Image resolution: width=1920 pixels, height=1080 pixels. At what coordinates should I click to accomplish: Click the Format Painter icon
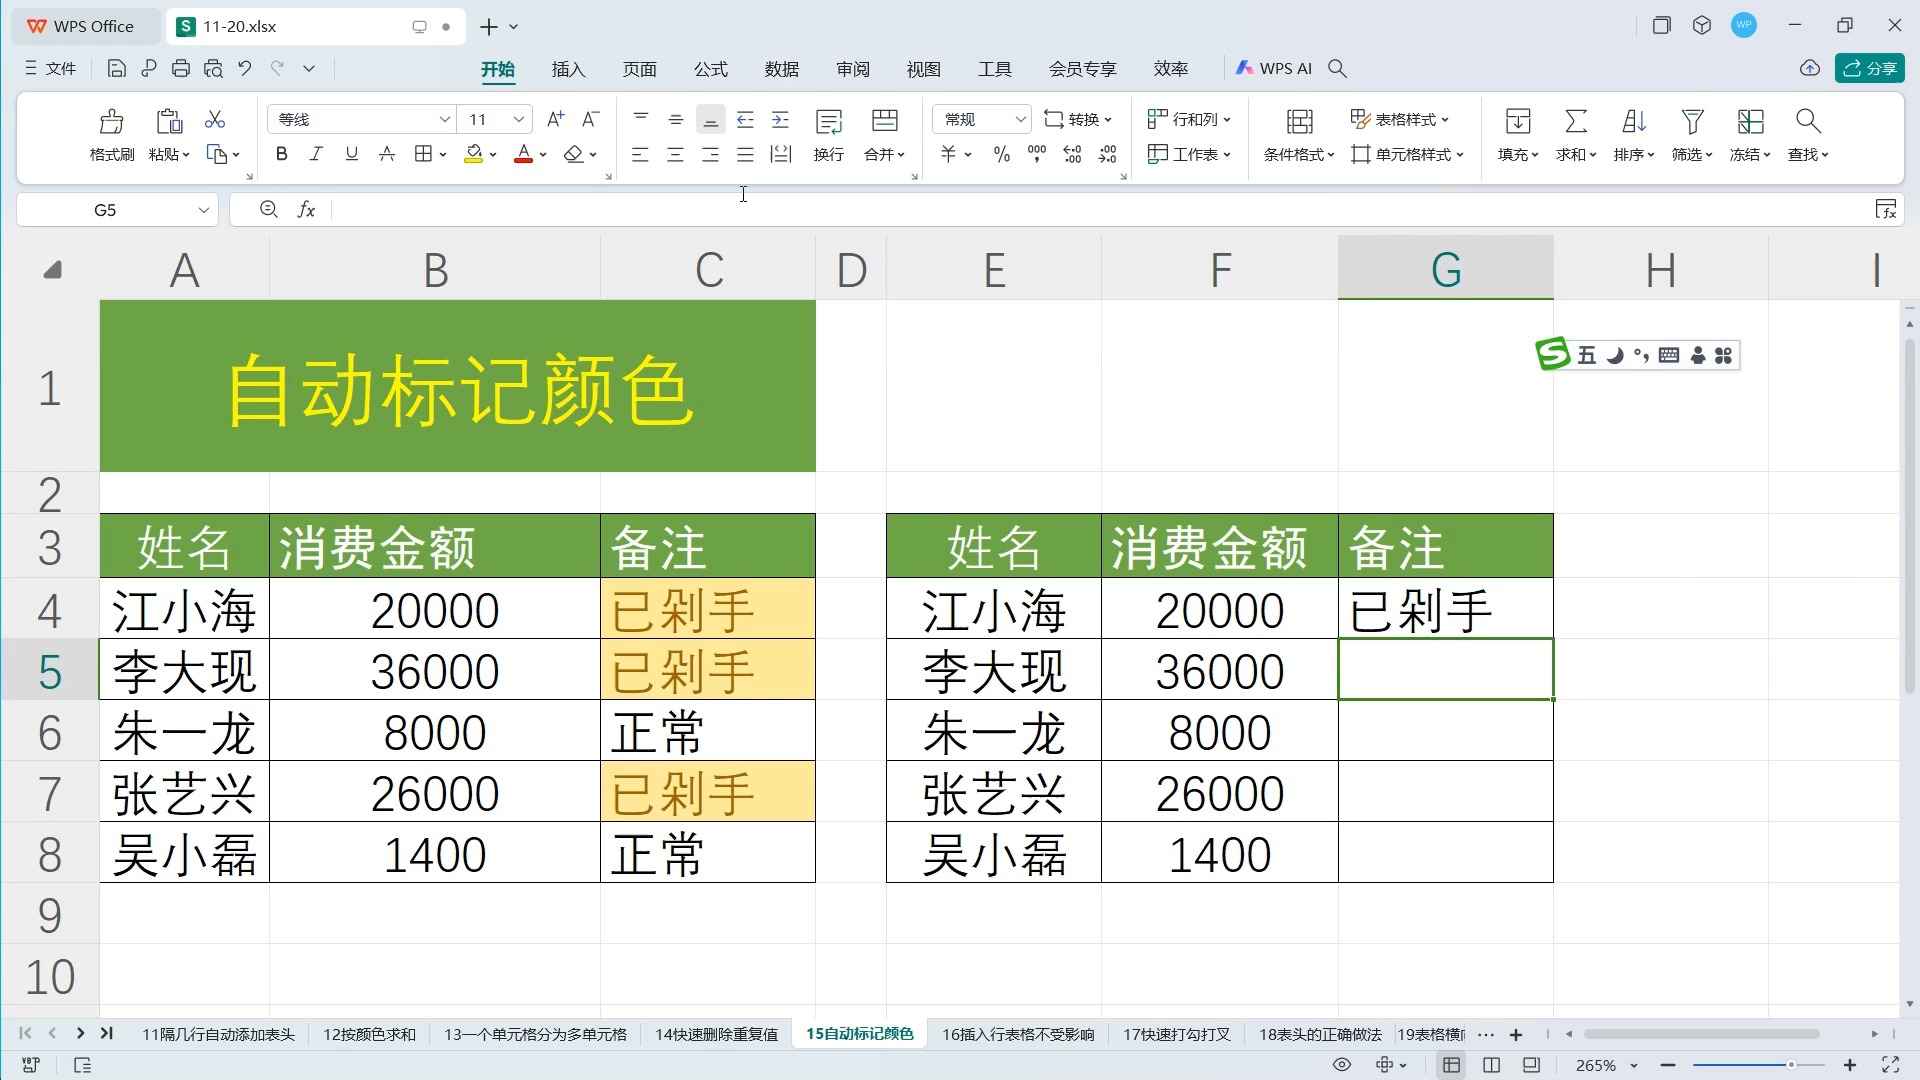tap(111, 121)
